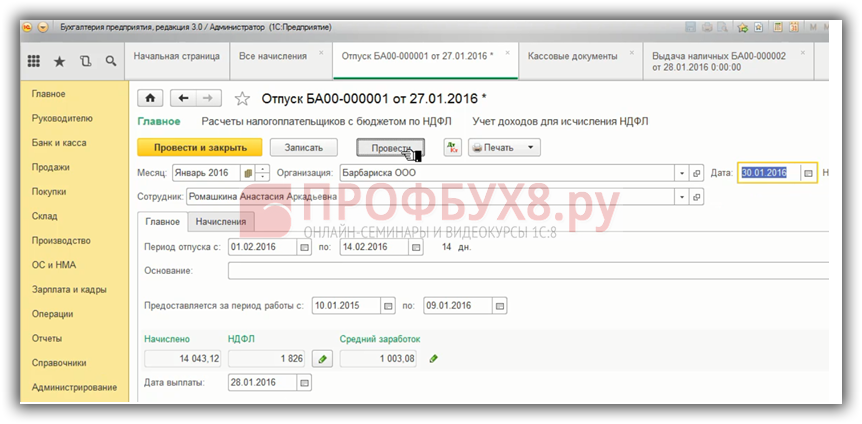Expand the Печать button dropdown arrow

click(531, 147)
